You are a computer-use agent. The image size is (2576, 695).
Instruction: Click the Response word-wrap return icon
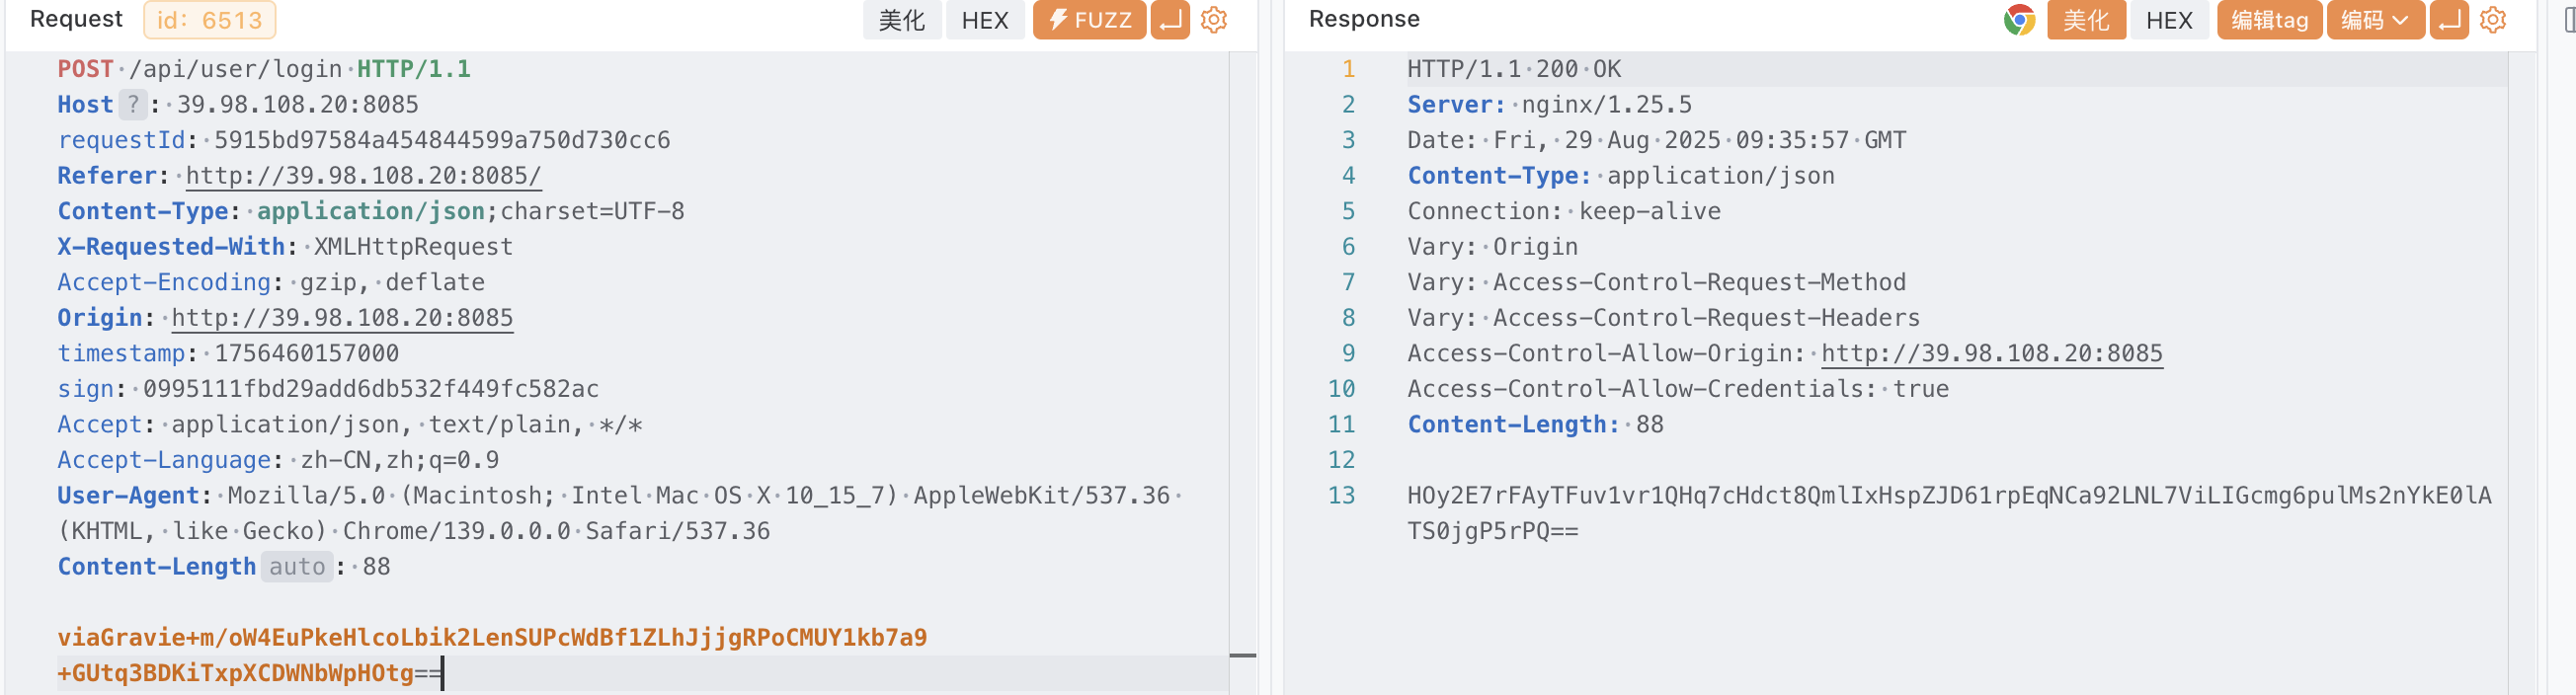point(2449,20)
